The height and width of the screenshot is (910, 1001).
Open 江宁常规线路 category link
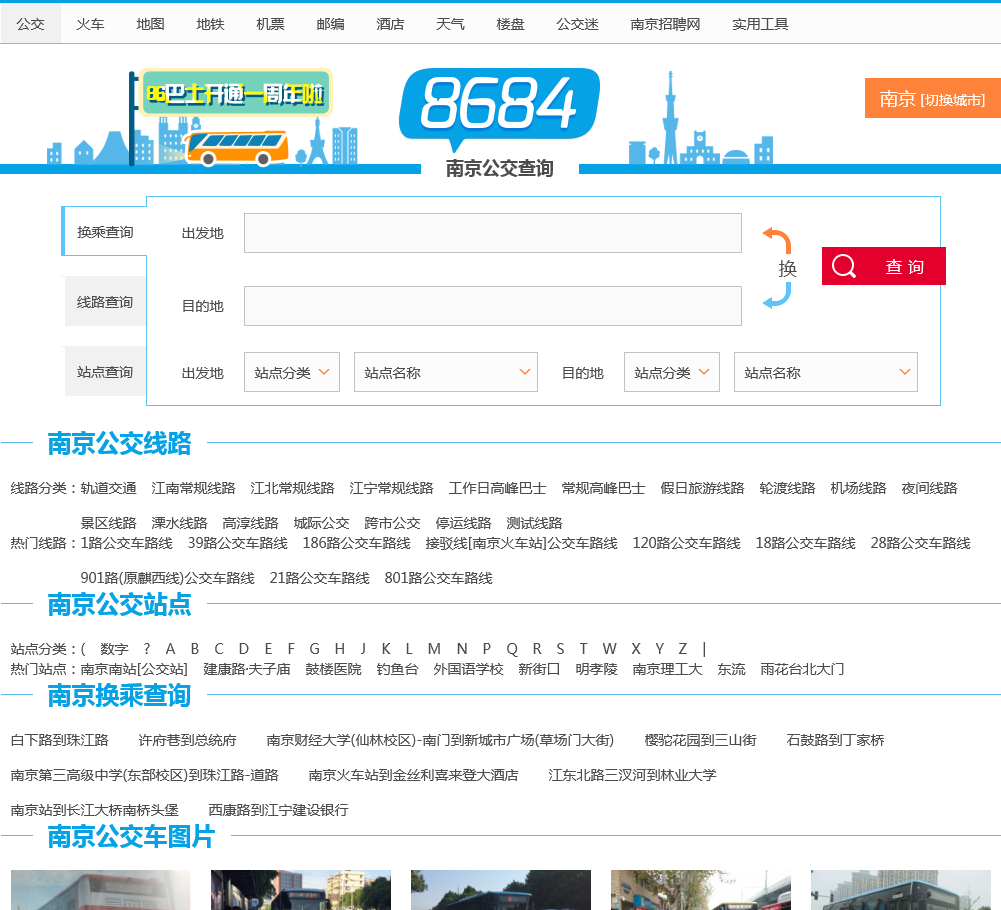click(391, 489)
